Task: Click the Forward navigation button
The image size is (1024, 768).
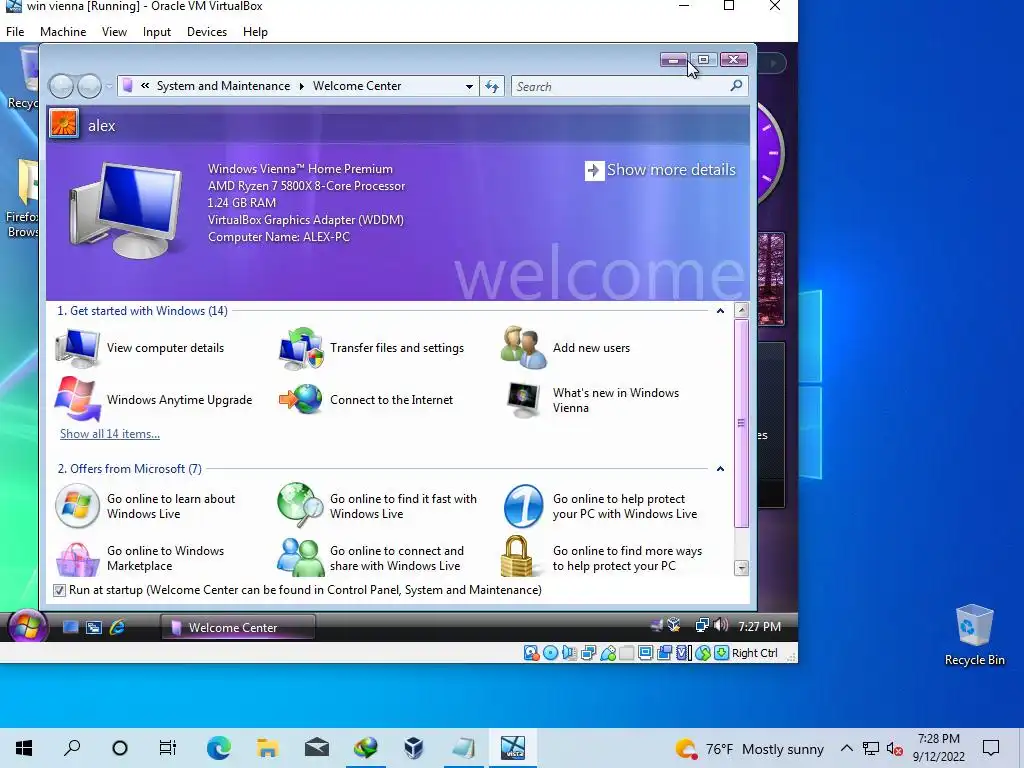Action: [89, 86]
